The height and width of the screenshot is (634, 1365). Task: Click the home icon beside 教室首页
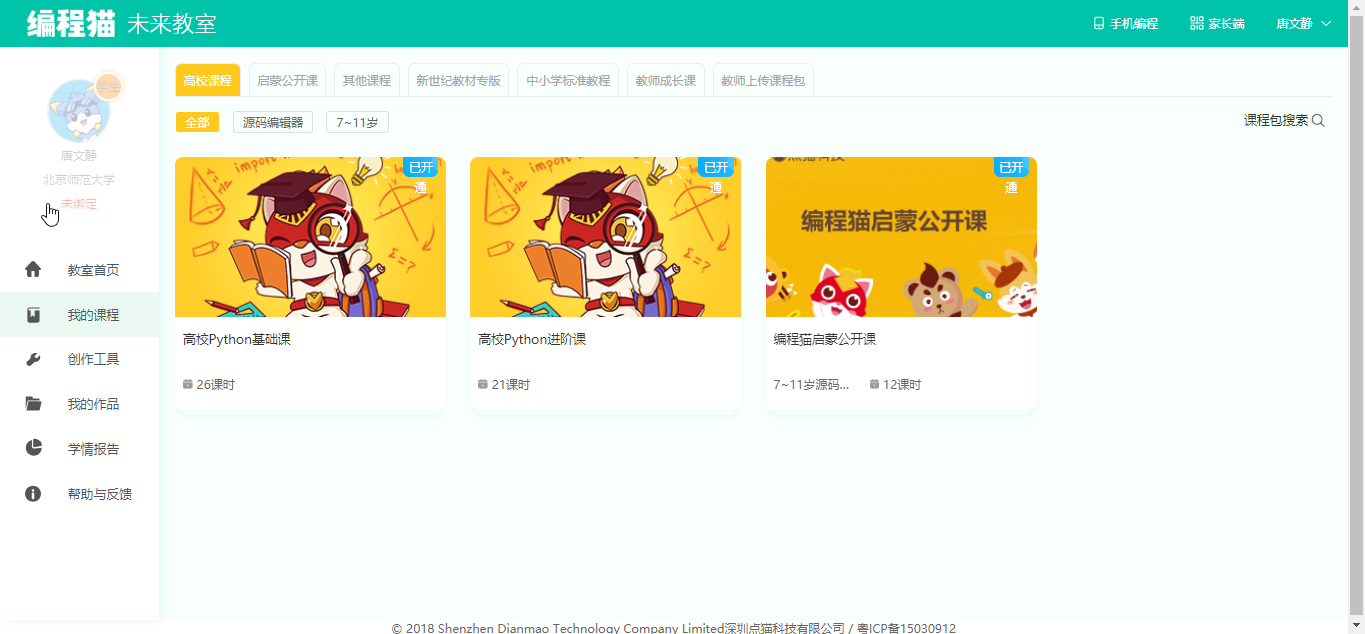(33, 269)
